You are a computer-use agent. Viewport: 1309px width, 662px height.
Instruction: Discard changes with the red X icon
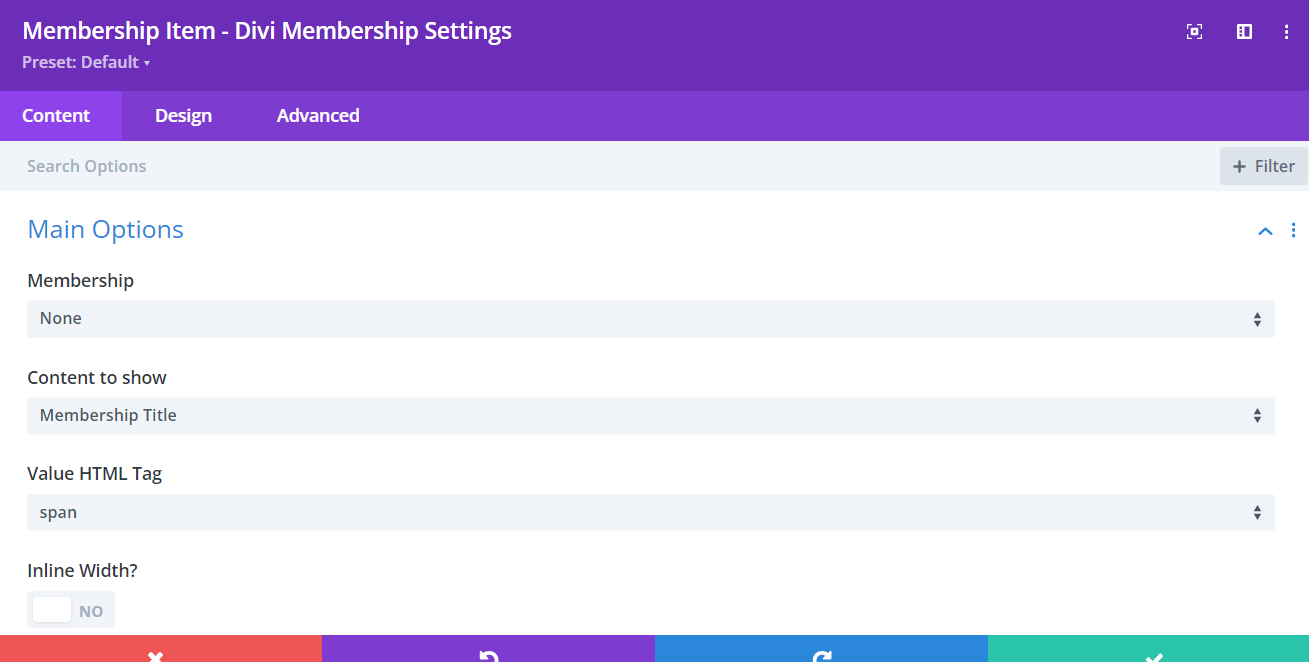[x=155, y=655]
